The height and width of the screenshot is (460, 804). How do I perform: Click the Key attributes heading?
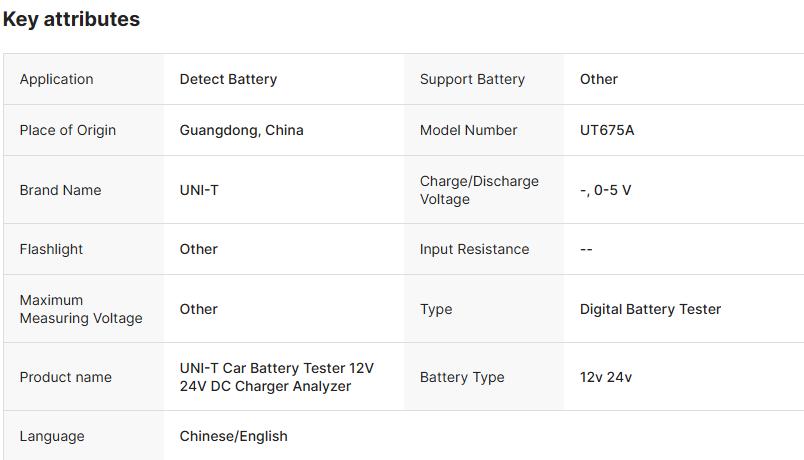[72, 19]
